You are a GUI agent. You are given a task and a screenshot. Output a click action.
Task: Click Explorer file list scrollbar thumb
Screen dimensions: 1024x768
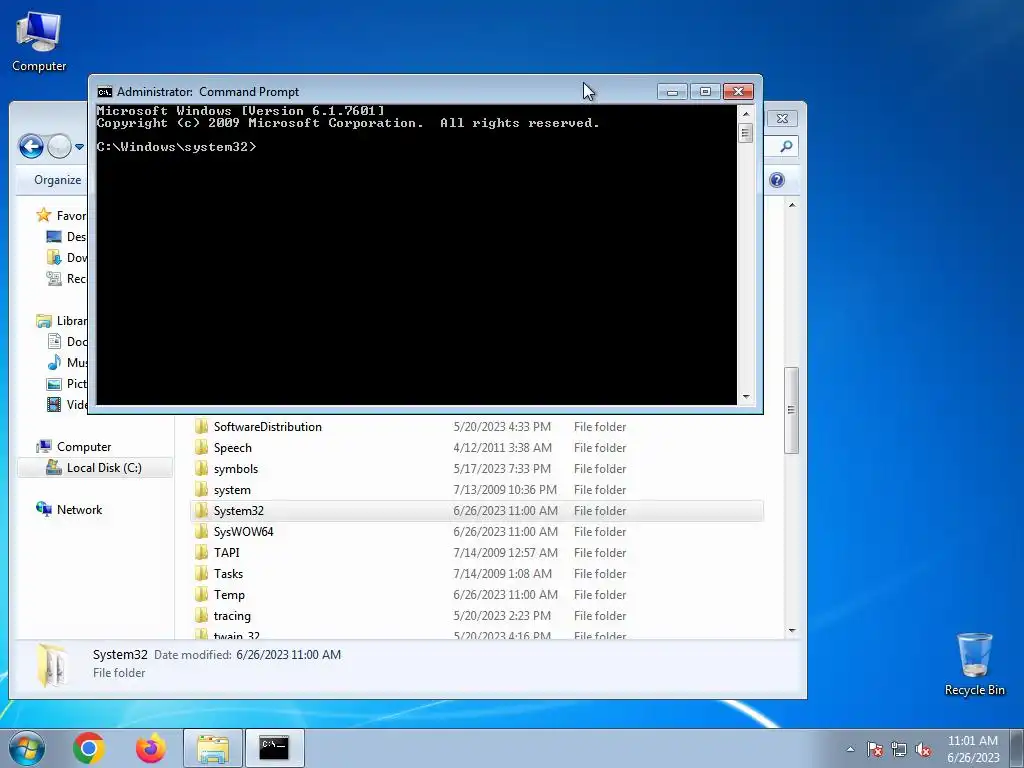792,410
